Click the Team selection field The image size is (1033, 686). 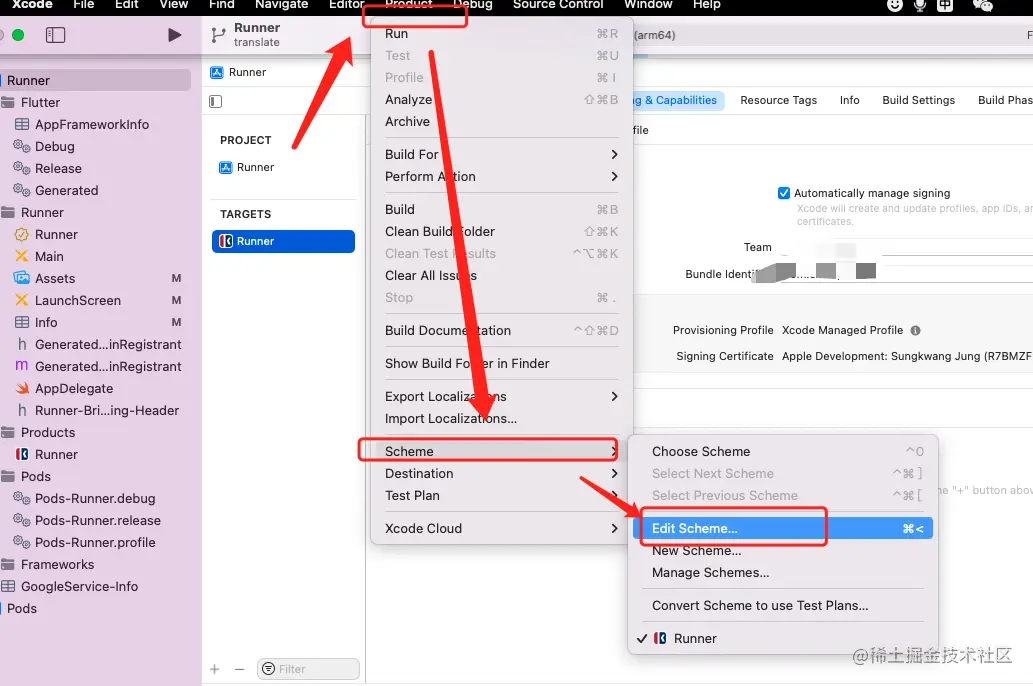point(907,248)
